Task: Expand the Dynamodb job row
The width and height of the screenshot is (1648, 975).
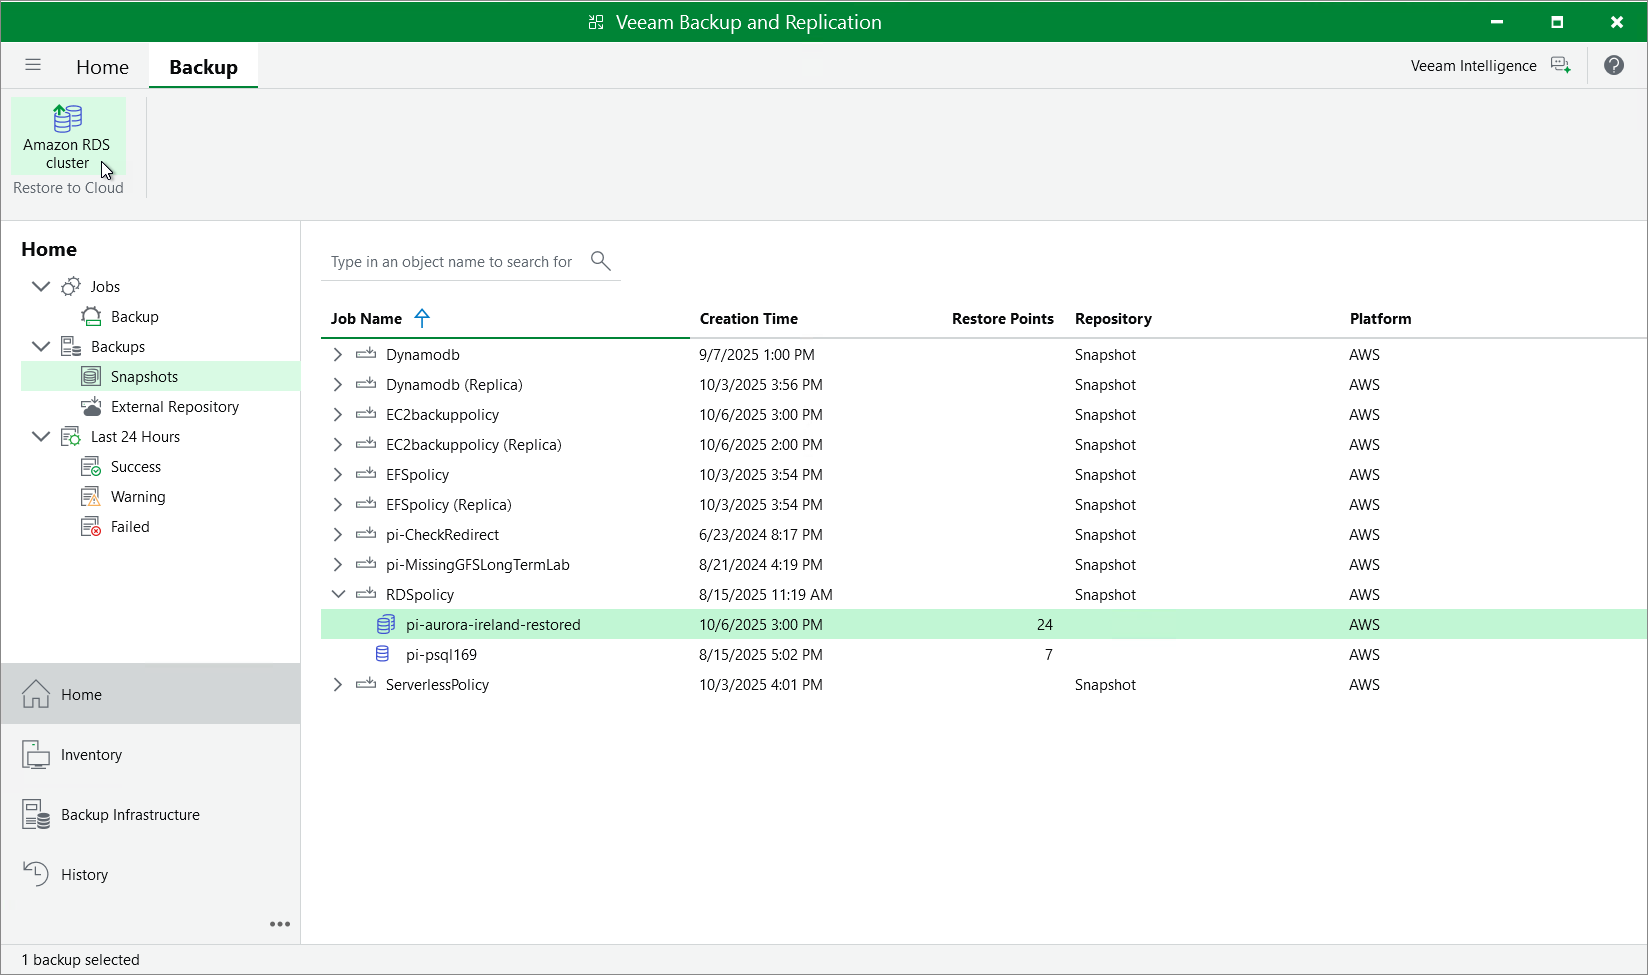Action: (x=338, y=354)
